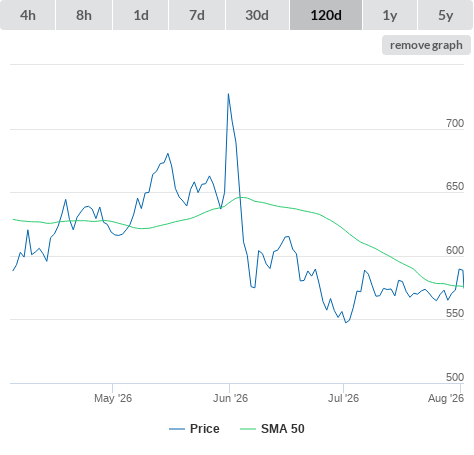Select the 4h time range tab
The height and width of the screenshot is (455, 474).
[28, 15]
